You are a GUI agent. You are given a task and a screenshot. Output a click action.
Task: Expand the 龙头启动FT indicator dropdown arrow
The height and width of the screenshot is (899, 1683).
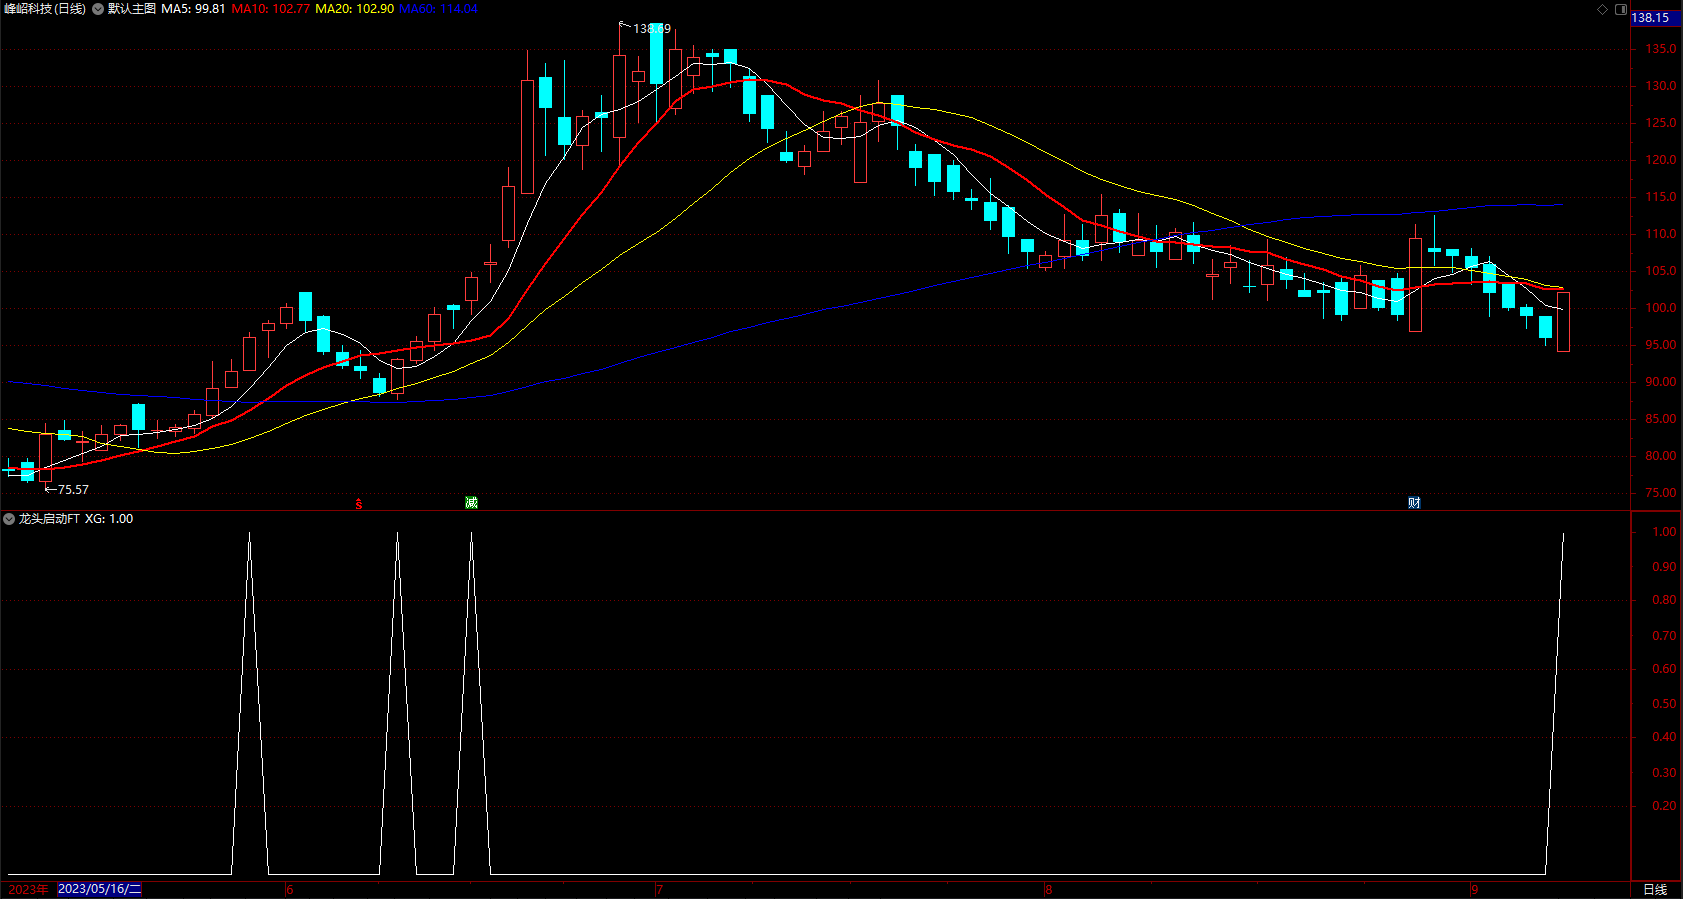pos(9,519)
